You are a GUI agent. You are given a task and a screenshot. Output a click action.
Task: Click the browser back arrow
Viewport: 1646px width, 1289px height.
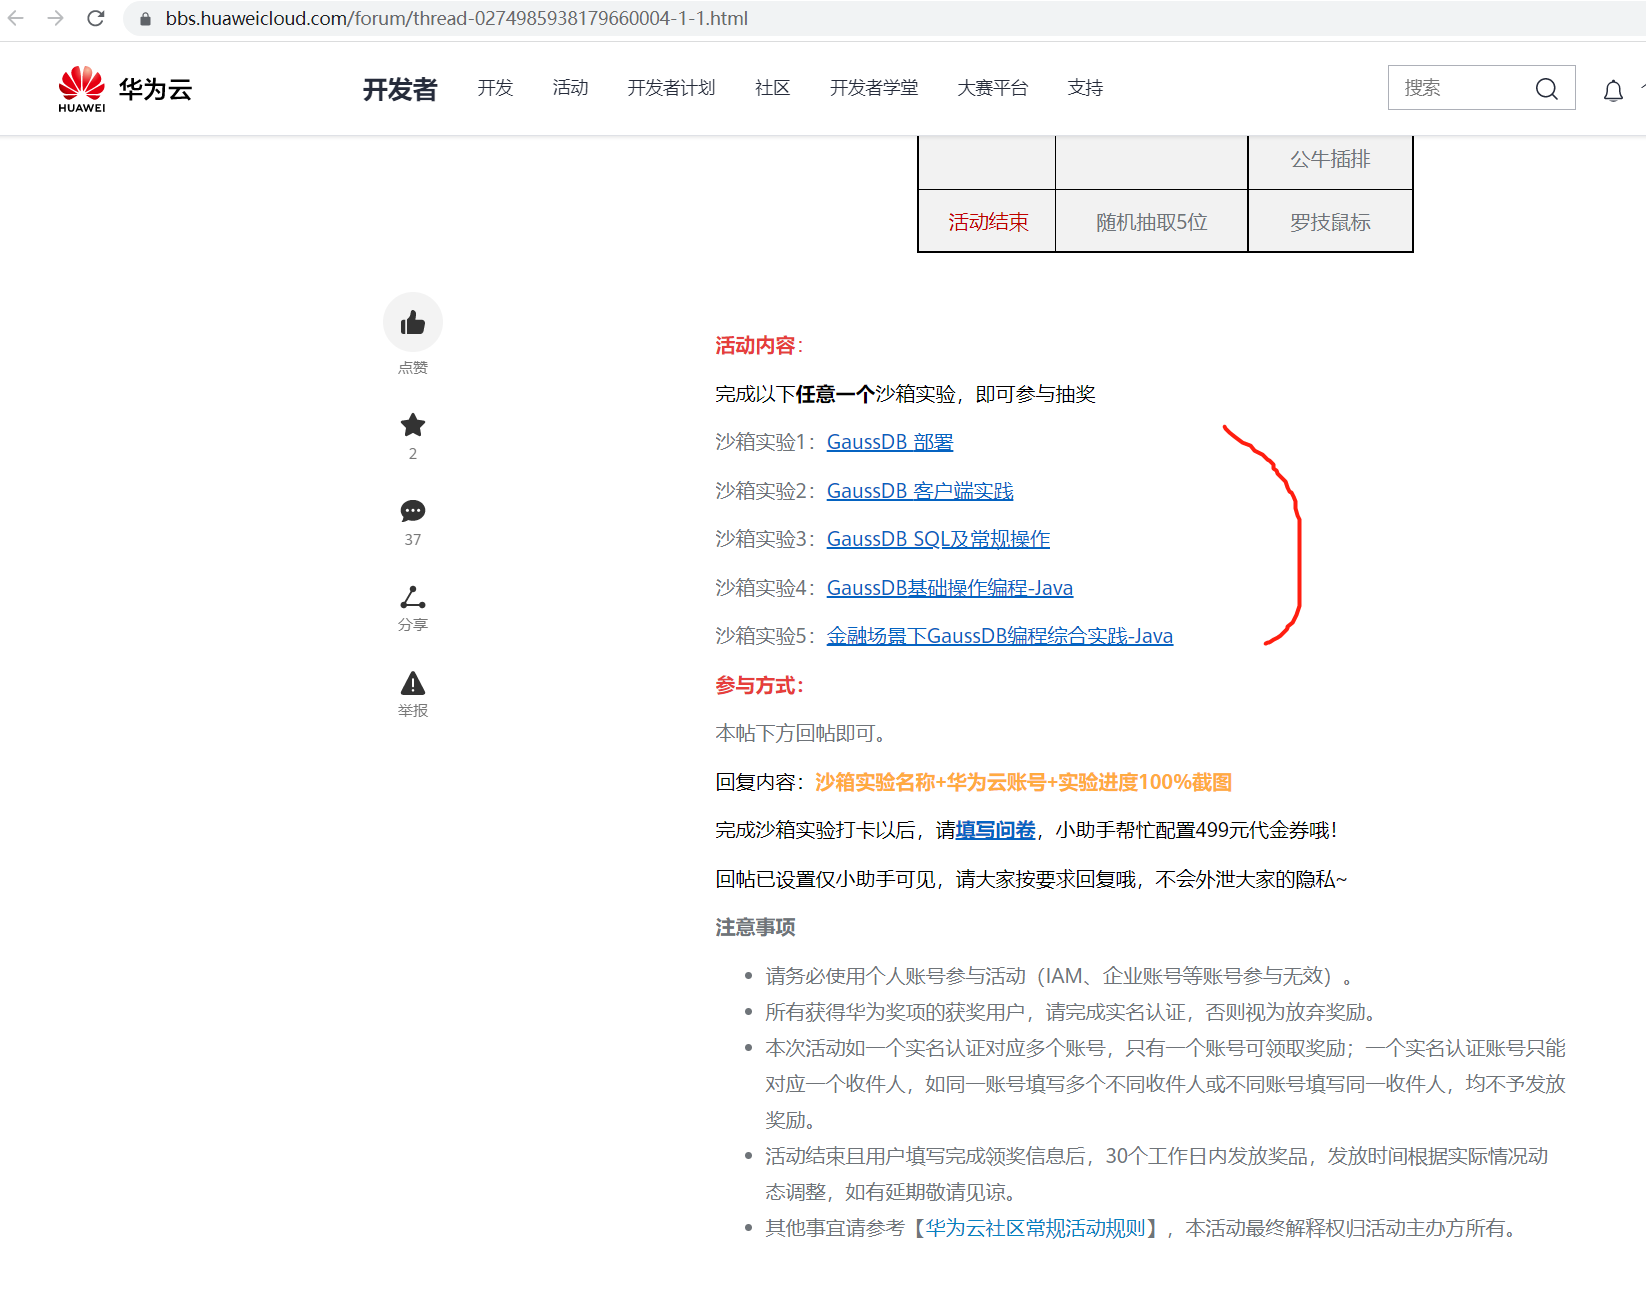[x=16, y=18]
